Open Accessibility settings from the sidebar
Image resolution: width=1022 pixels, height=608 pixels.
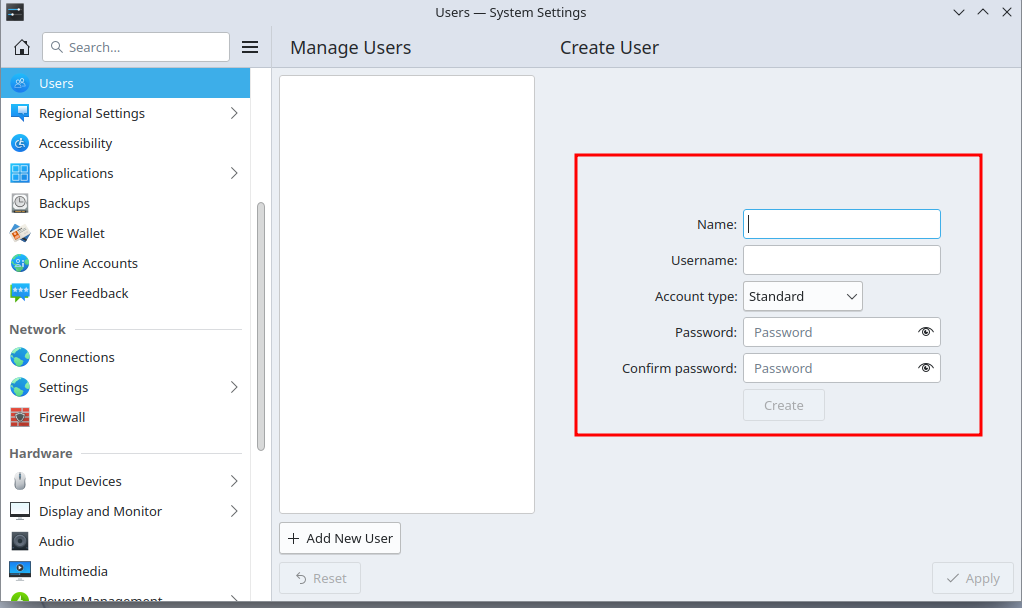(x=75, y=143)
